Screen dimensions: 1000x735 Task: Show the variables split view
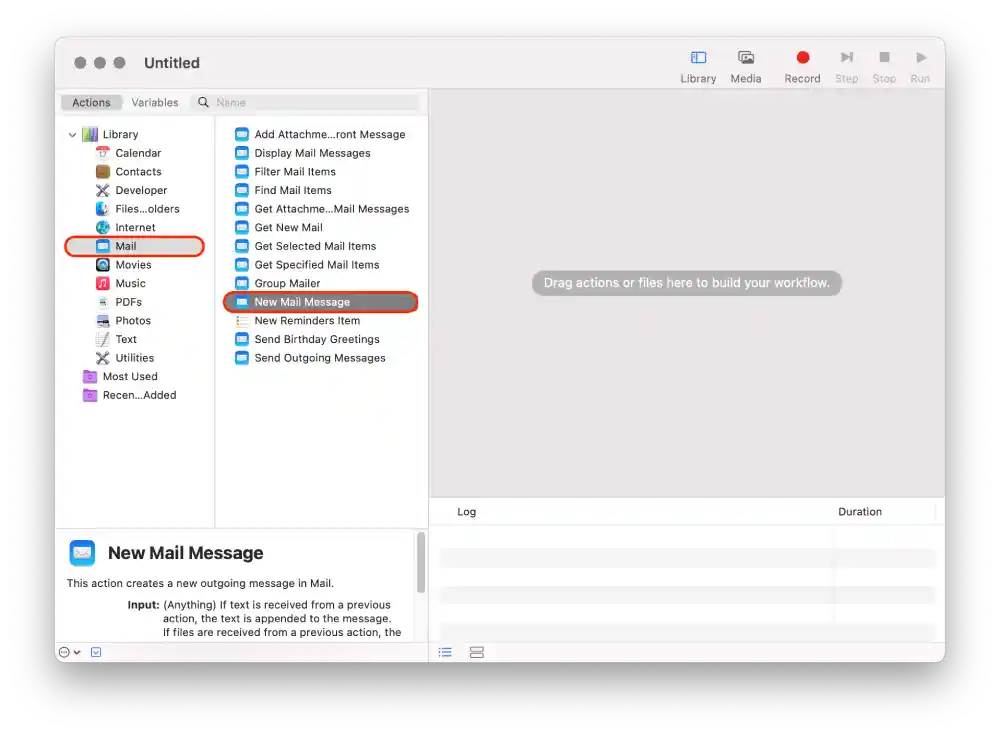click(476, 652)
